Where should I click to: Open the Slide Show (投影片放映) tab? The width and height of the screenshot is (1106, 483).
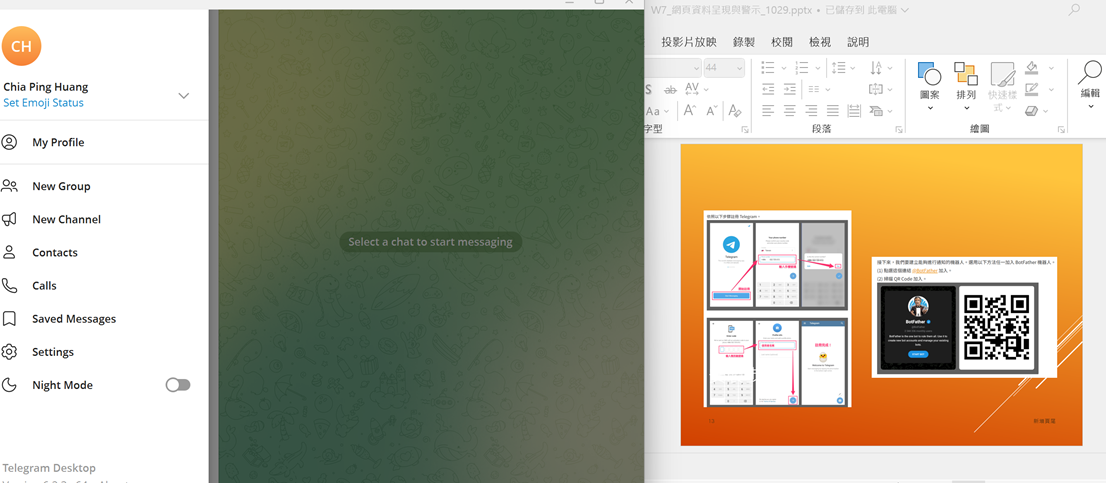tap(688, 42)
